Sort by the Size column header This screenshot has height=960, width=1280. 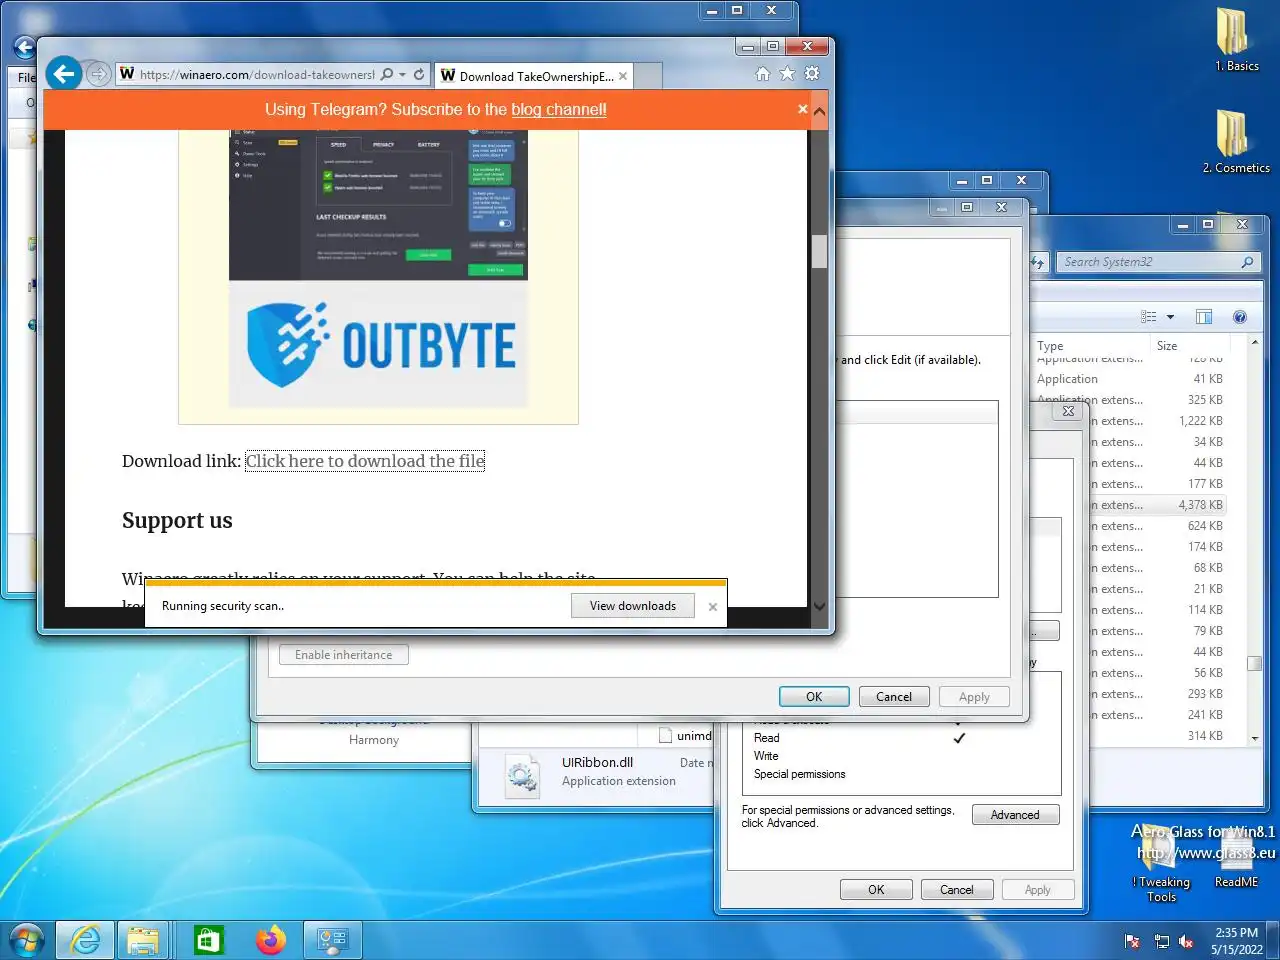[x=1190, y=346]
